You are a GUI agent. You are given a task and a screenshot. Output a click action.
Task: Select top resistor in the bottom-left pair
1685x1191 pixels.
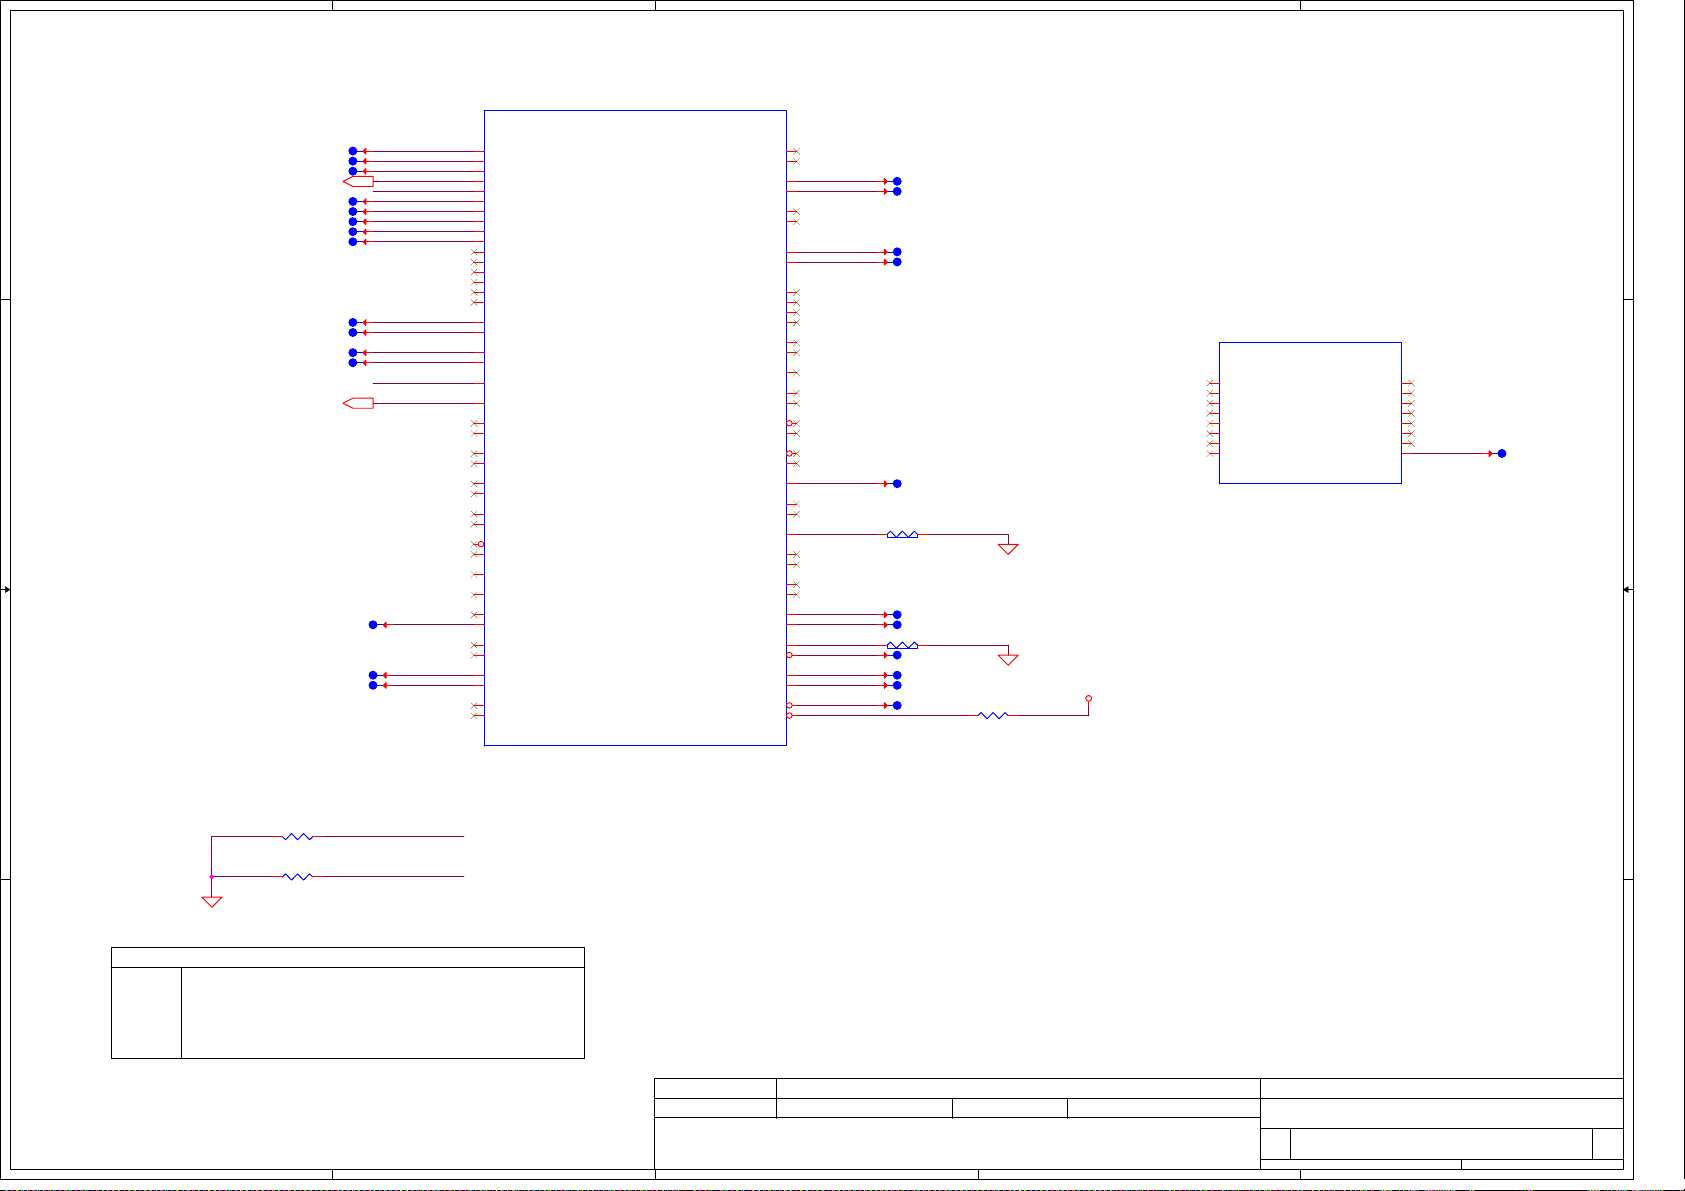pos(298,836)
